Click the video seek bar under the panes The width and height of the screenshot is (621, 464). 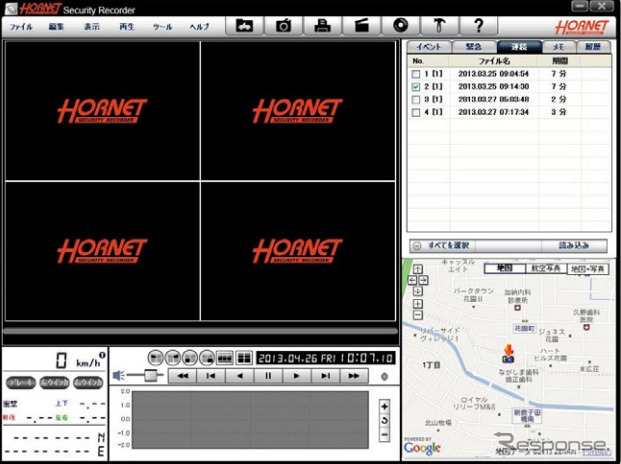[x=200, y=331]
